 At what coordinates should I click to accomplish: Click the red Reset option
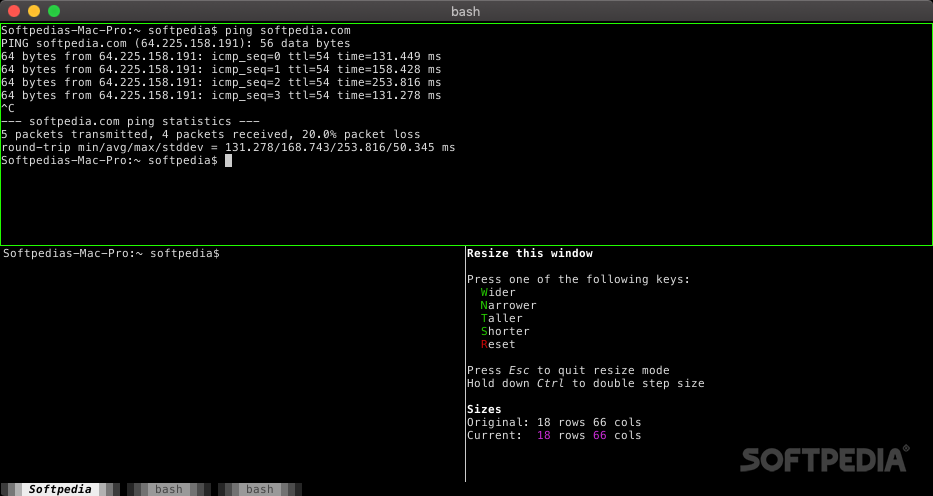point(498,344)
